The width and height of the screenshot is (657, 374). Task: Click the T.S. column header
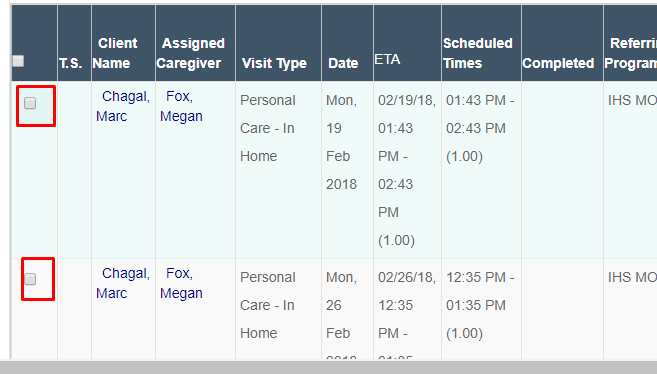[70, 63]
